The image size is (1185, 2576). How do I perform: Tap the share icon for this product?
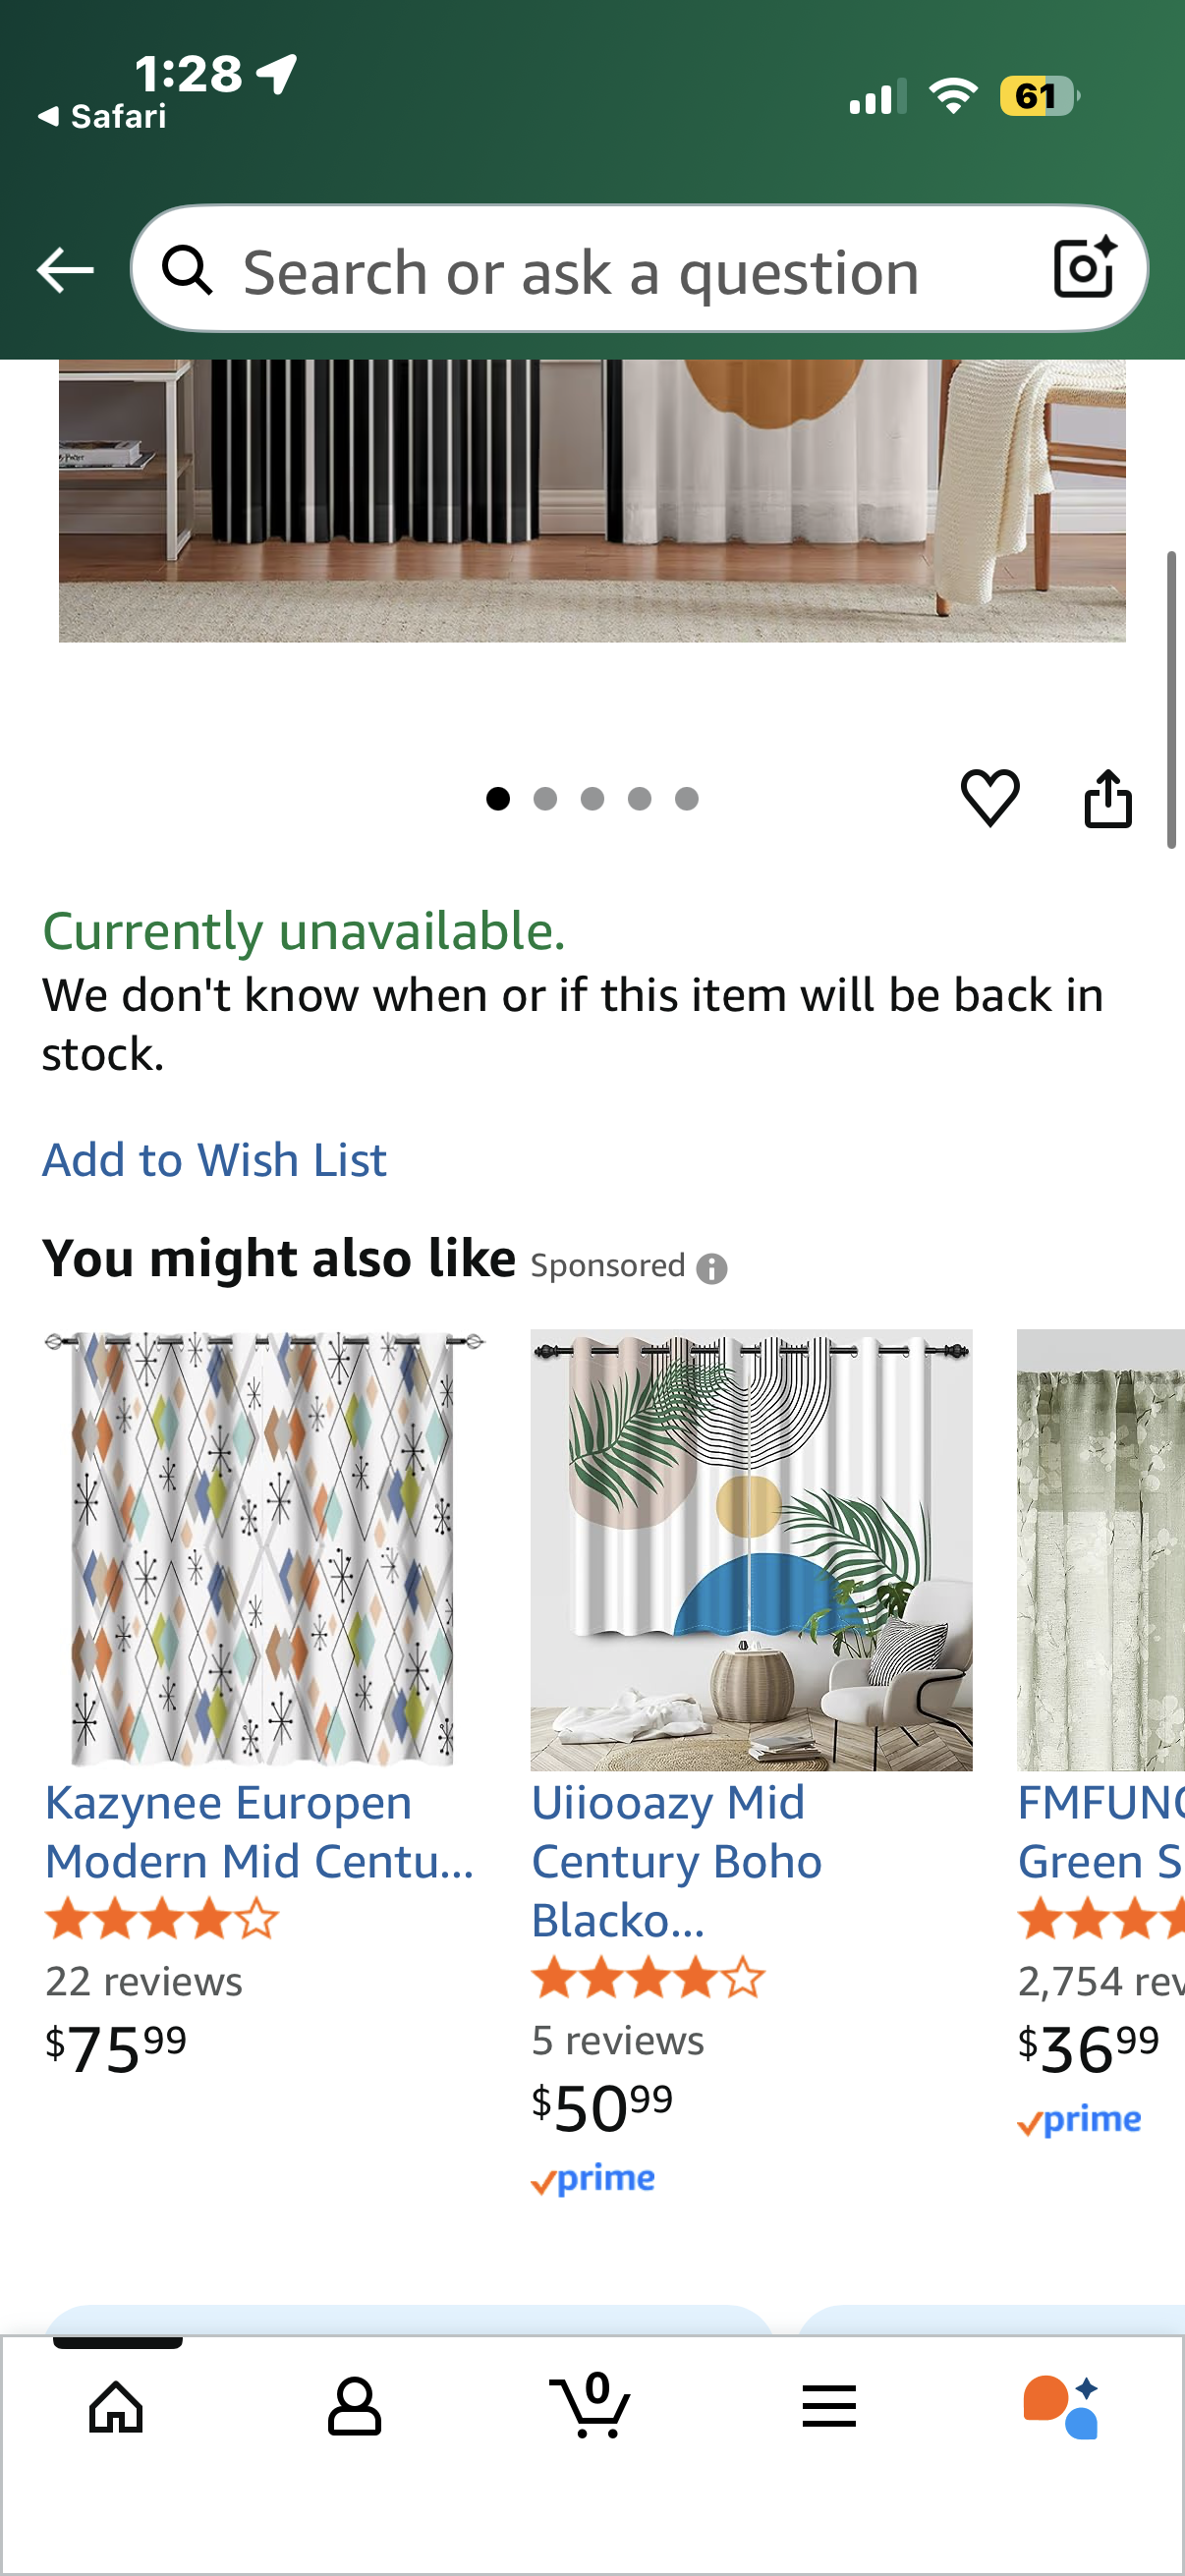click(1108, 799)
